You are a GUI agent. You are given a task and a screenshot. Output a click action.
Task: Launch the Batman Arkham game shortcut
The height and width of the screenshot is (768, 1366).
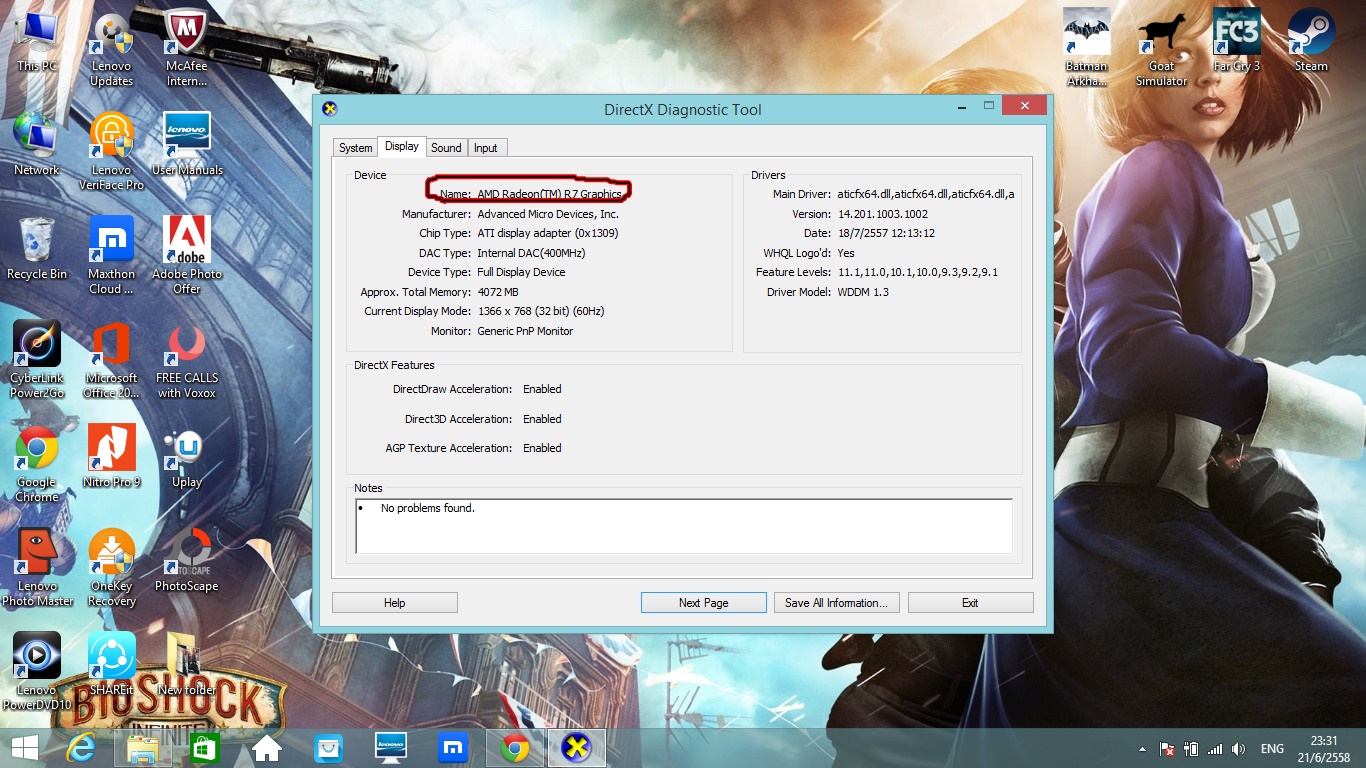click(1087, 49)
